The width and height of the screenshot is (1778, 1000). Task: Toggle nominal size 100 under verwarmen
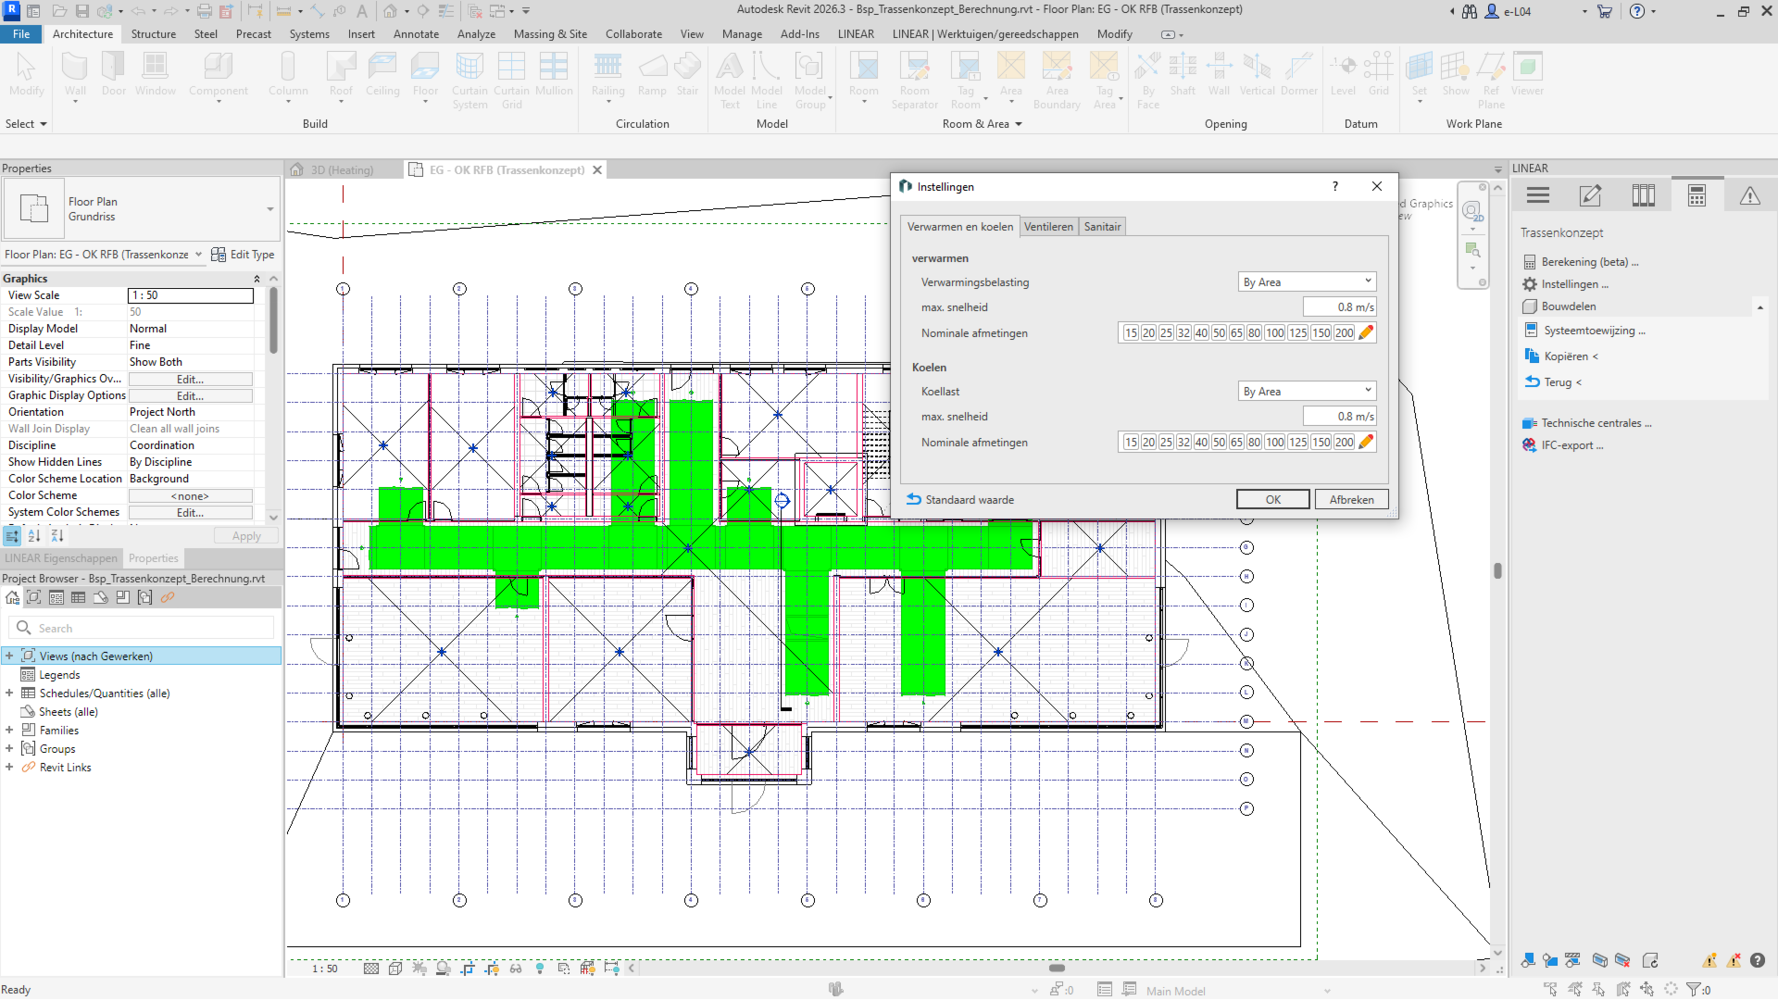[1274, 333]
